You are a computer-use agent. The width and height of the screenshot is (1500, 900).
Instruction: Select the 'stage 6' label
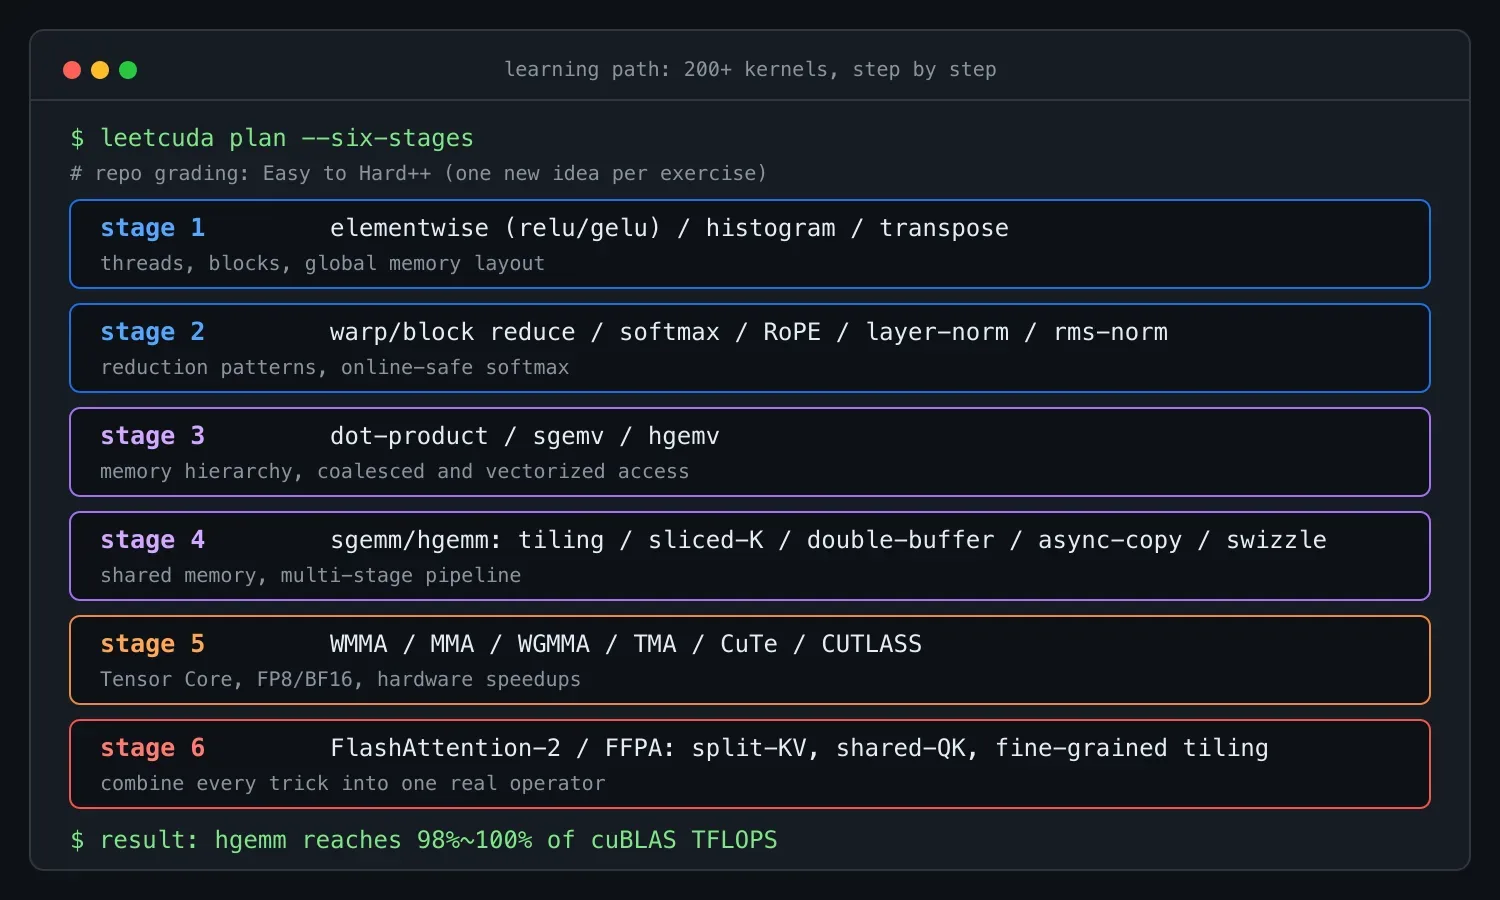[x=152, y=748]
